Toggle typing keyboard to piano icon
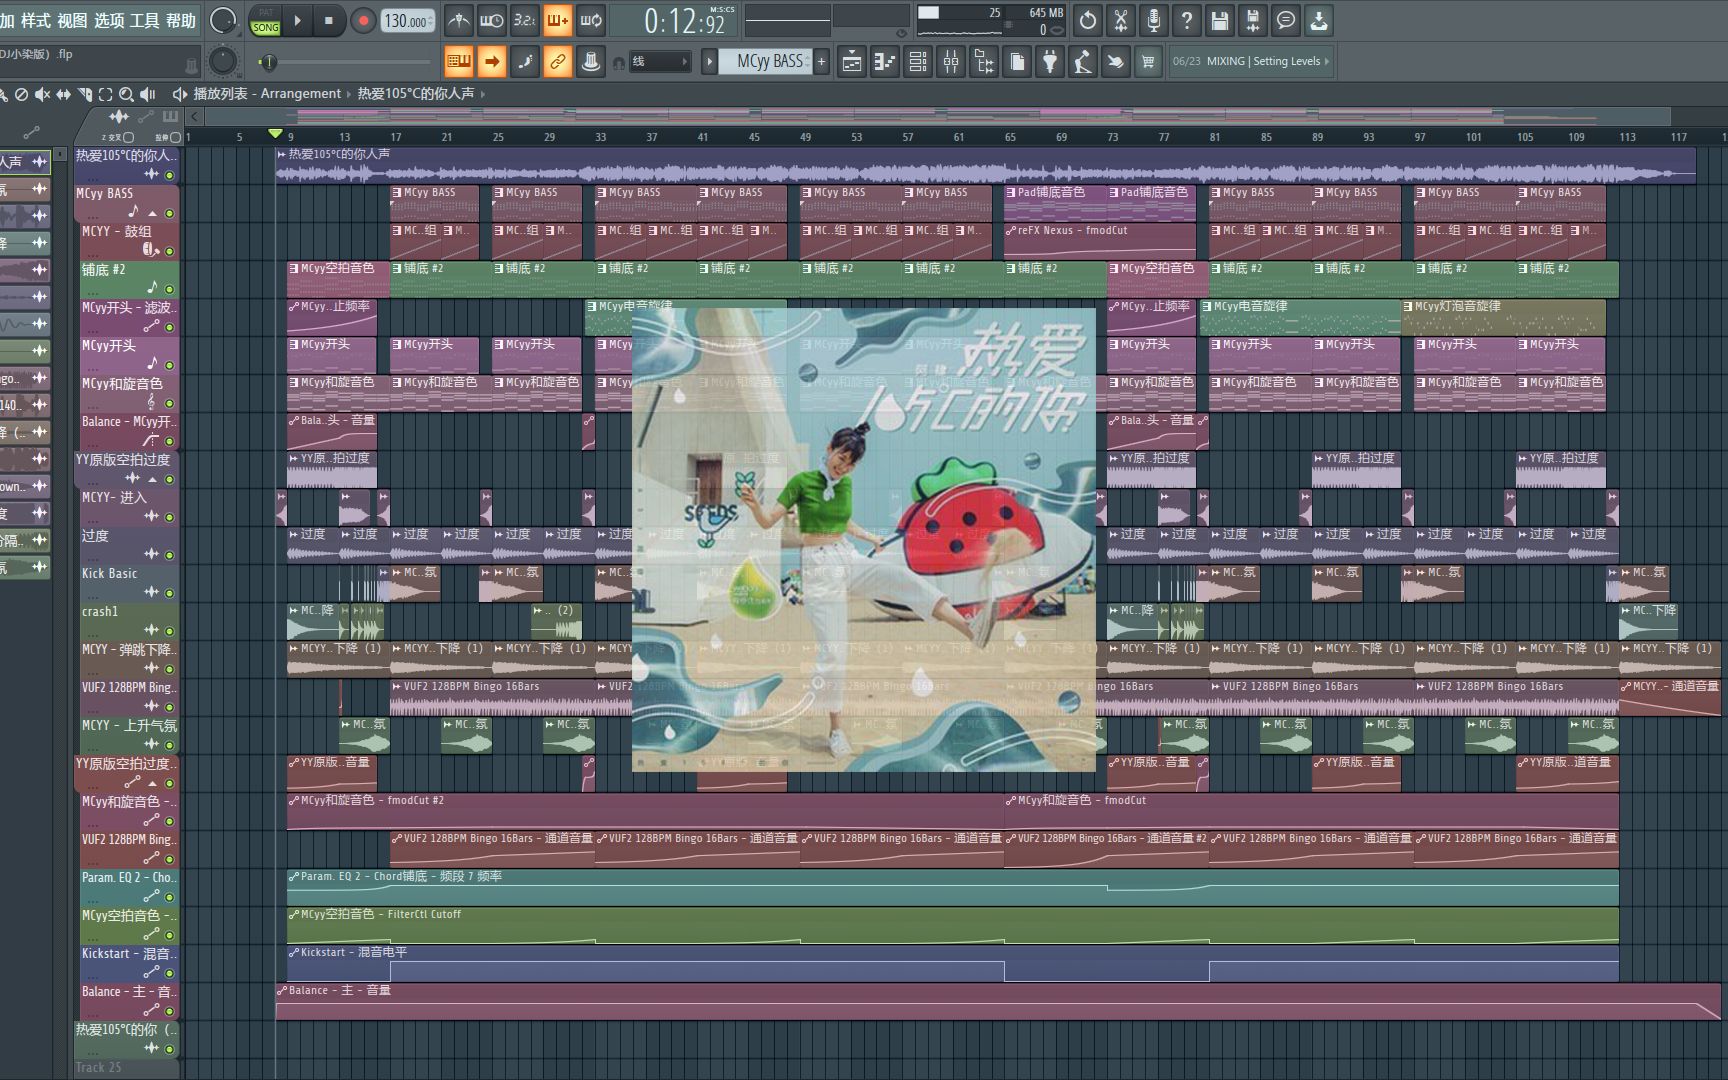The image size is (1728, 1080). 459,62
